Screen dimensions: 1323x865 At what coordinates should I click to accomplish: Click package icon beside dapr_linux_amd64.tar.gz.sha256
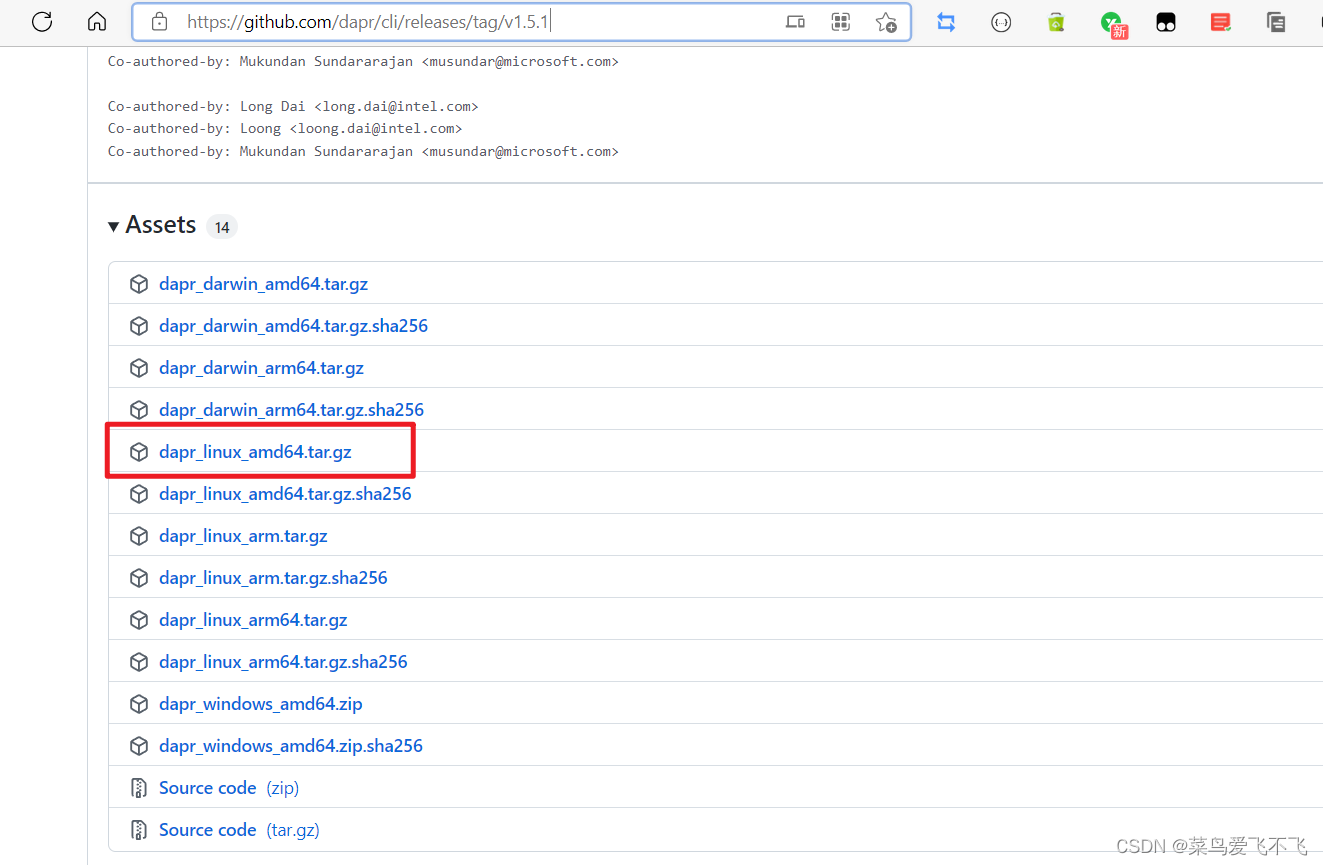139,494
